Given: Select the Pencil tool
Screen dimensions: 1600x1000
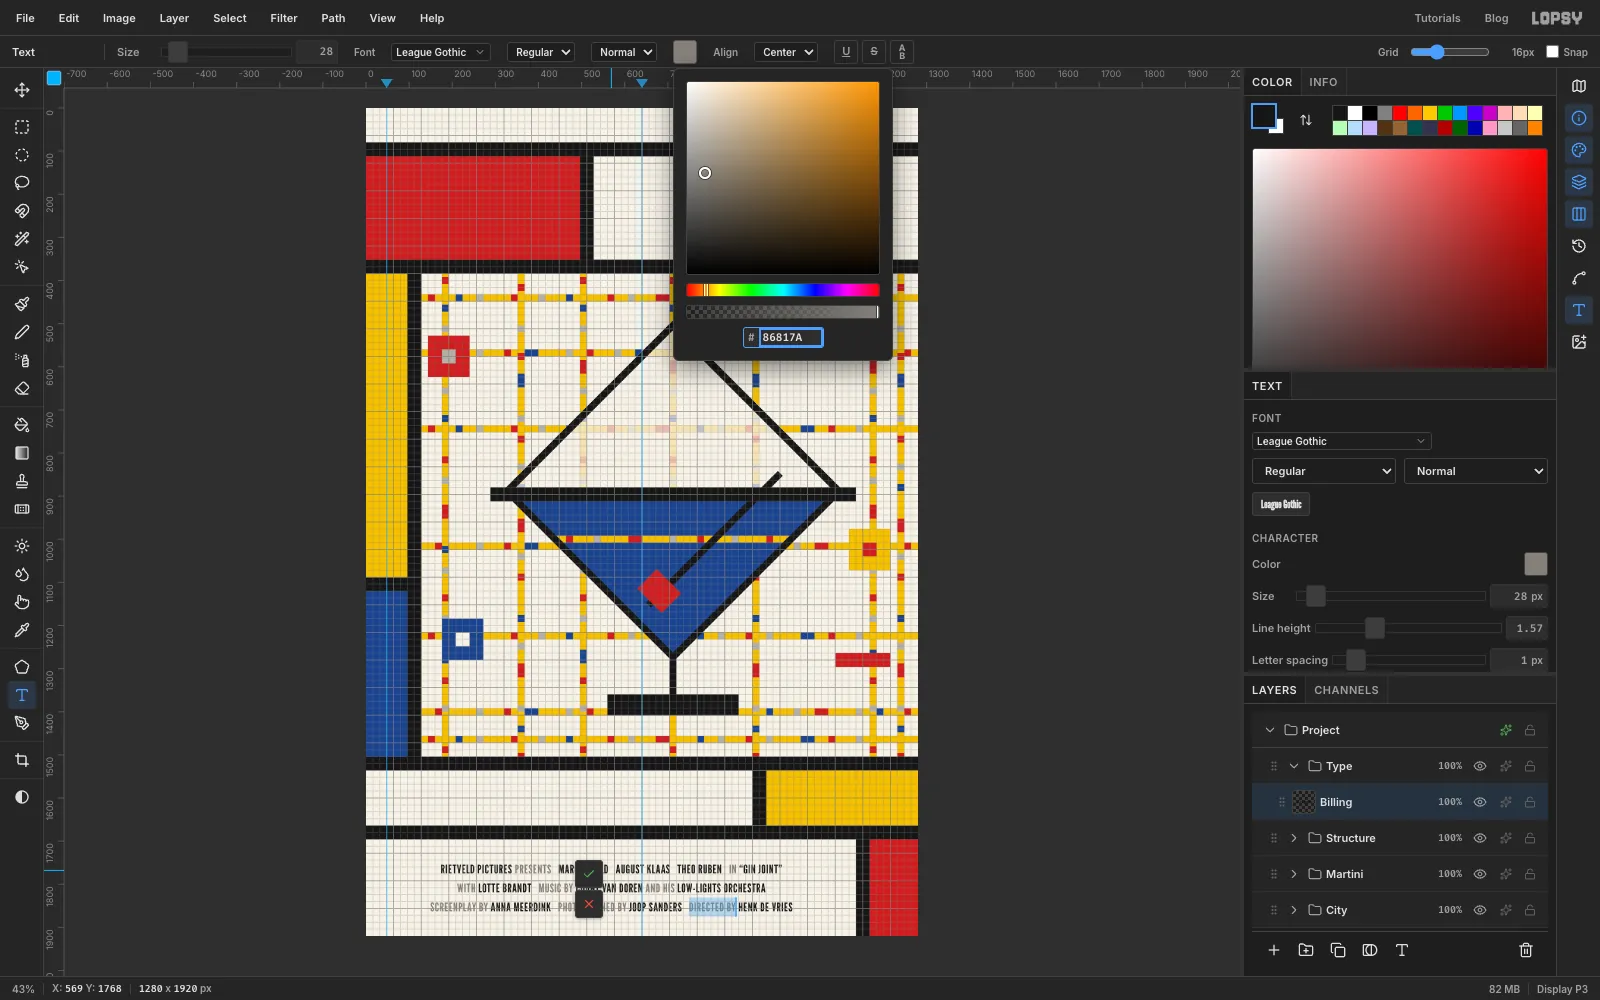Looking at the screenshot, I should click(22, 332).
